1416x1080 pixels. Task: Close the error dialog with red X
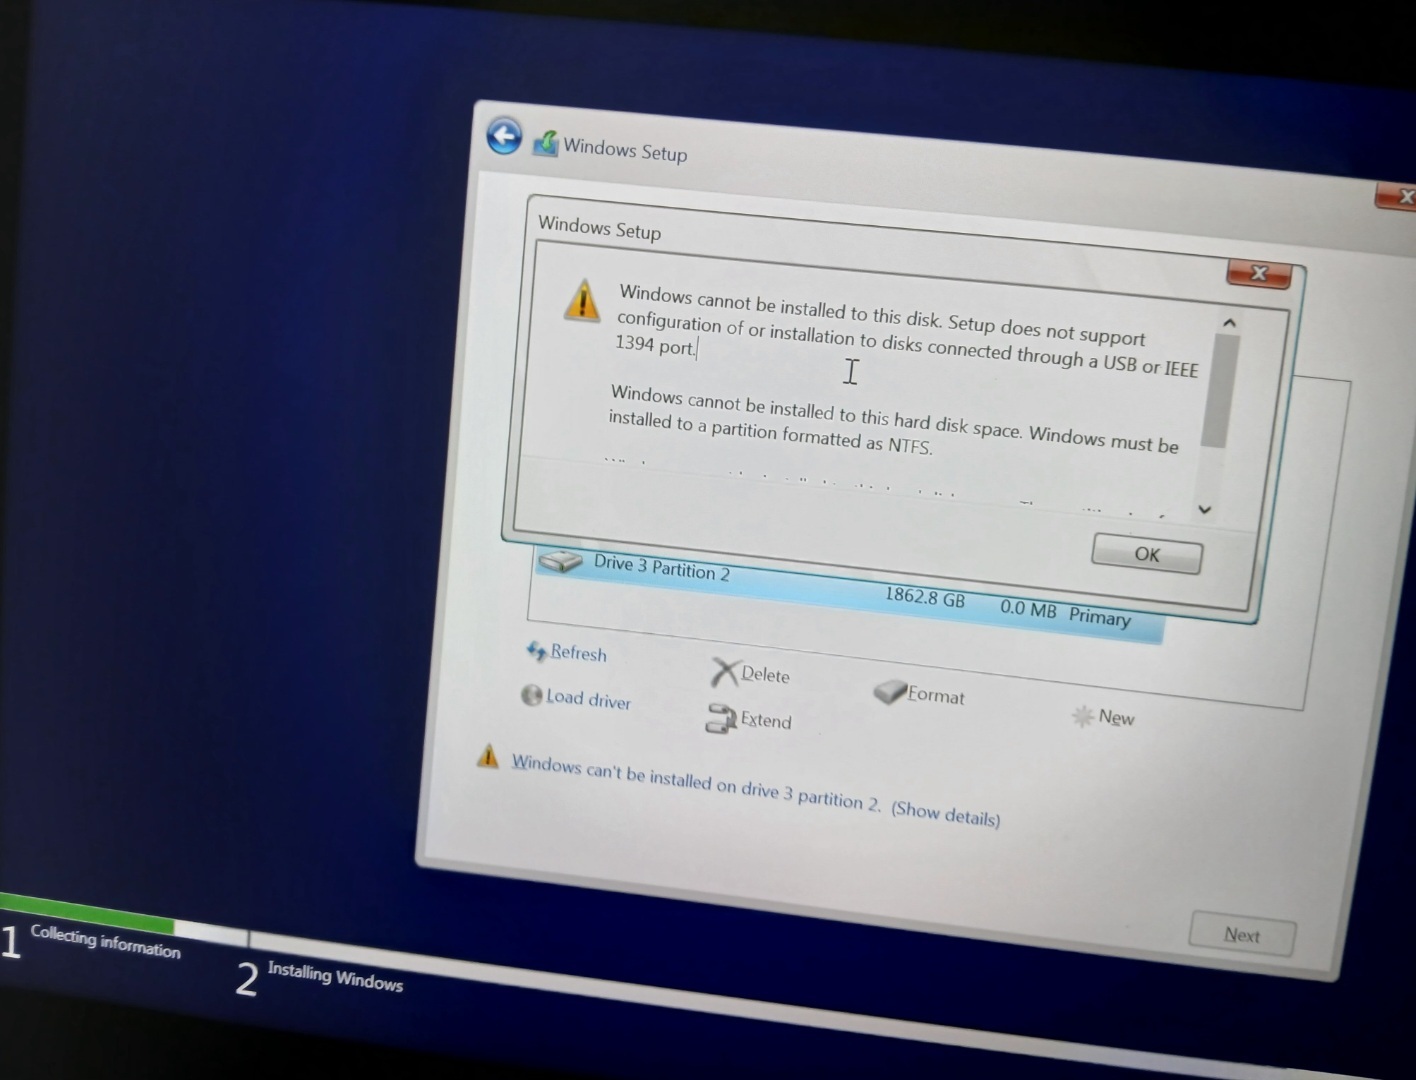[1258, 273]
